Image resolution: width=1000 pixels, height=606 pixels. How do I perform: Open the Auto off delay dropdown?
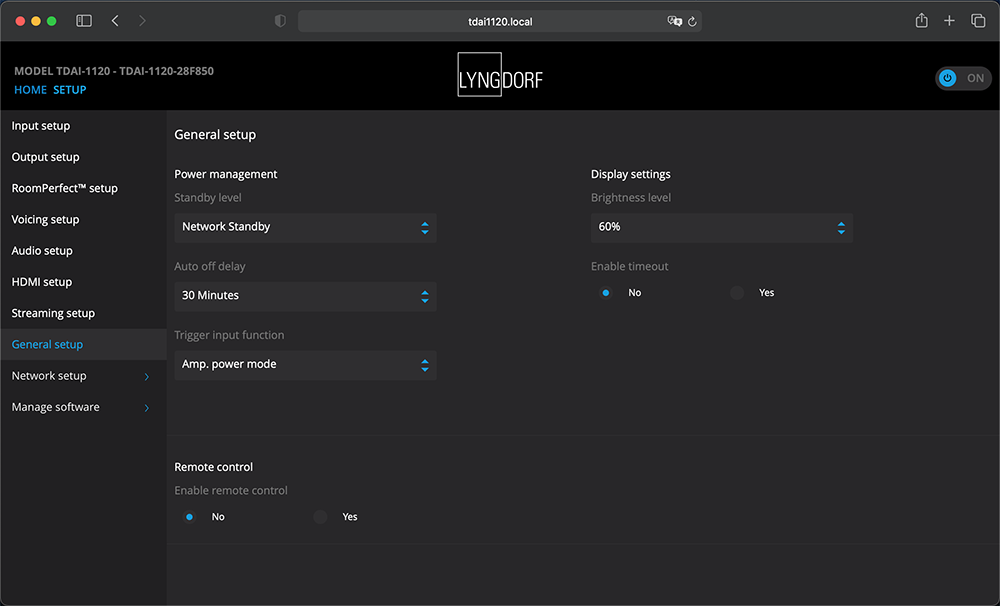coord(305,296)
